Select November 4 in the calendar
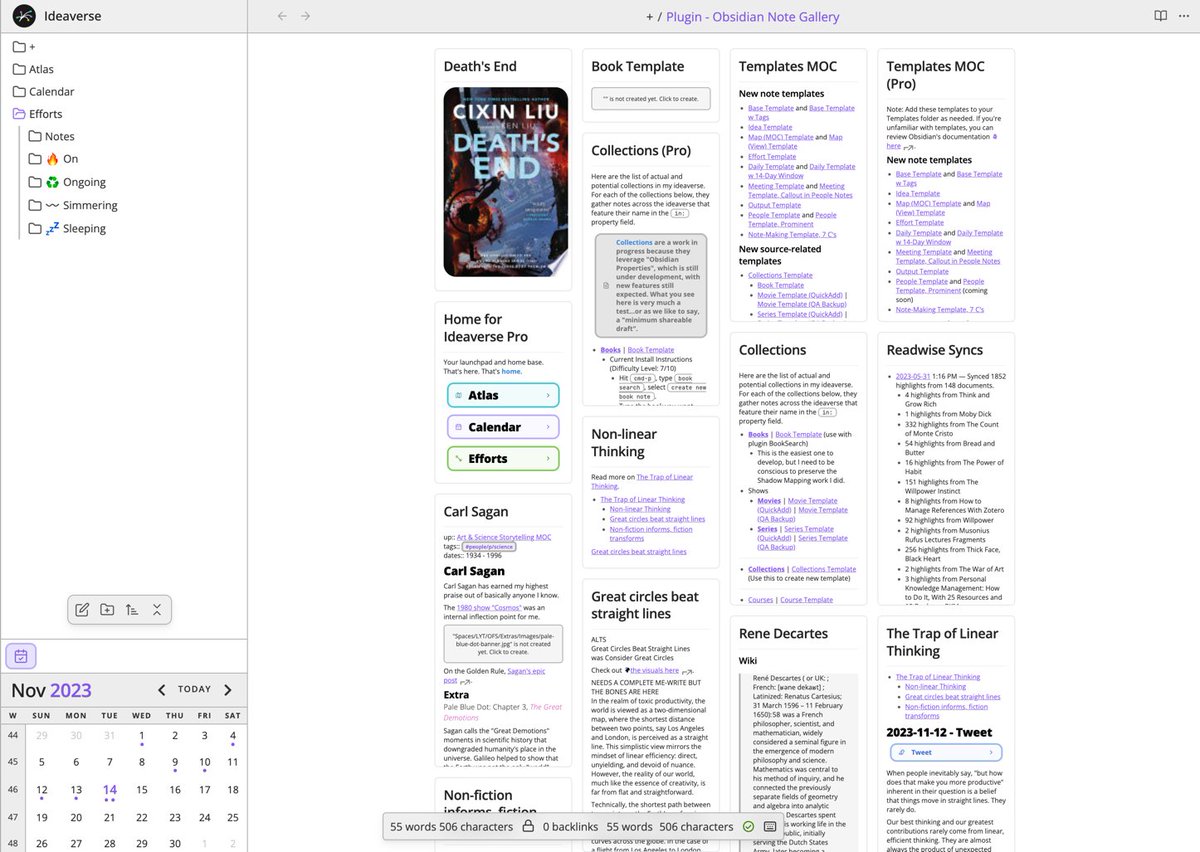Image resolution: width=1200 pixels, height=852 pixels. [232, 736]
